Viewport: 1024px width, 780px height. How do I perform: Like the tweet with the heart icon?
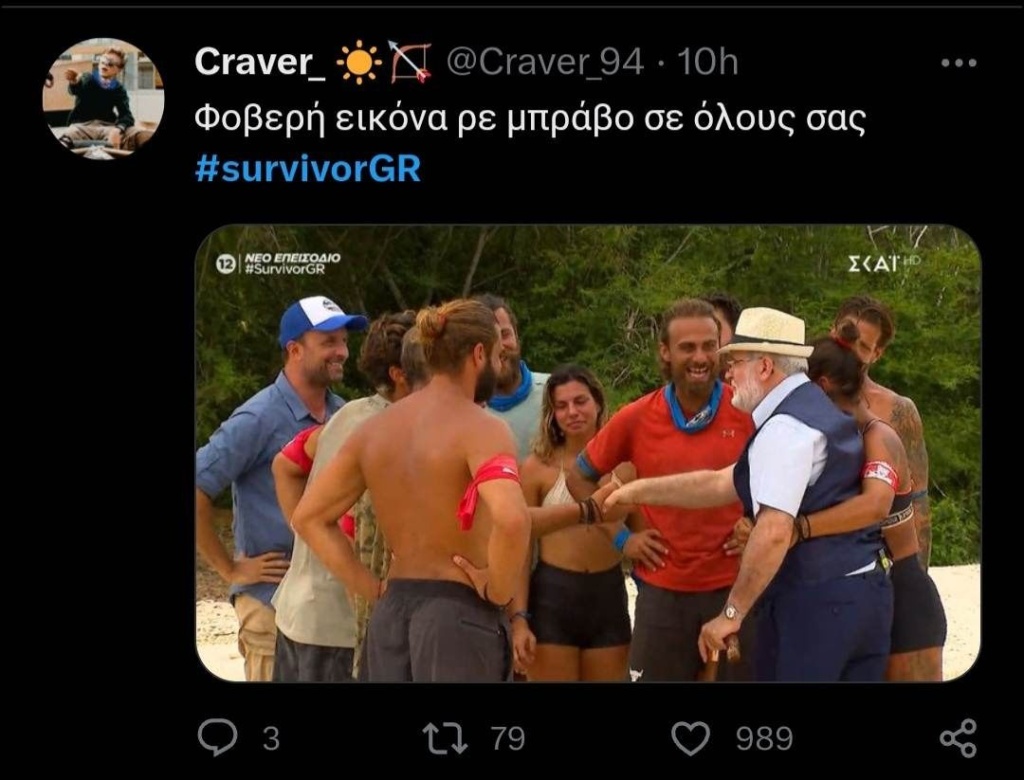tap(690, 738)
